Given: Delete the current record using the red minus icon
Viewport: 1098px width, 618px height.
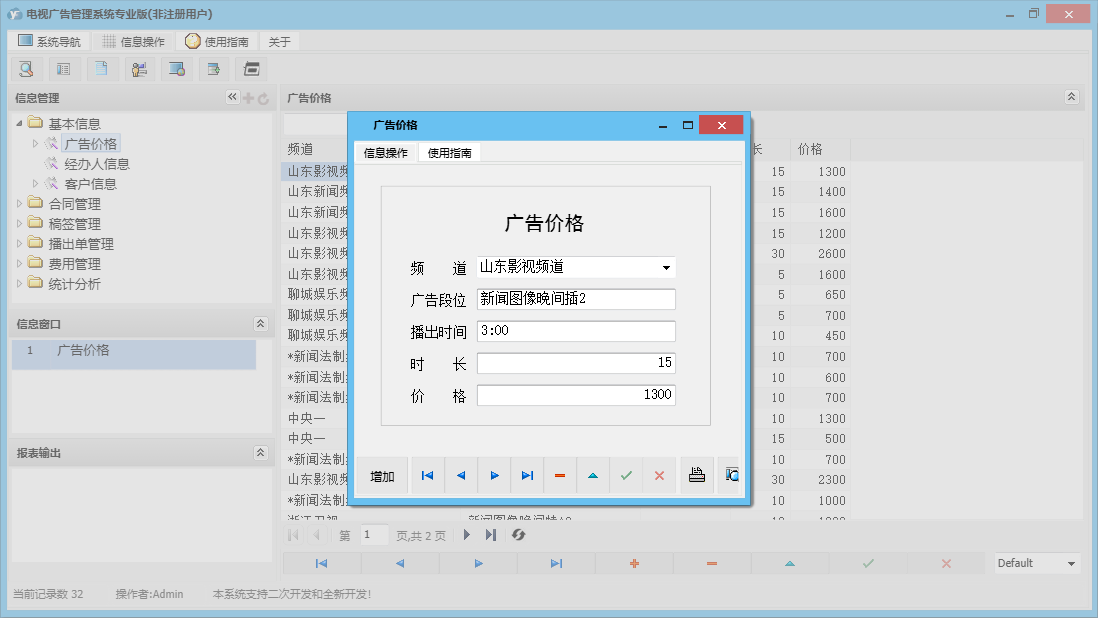Looking at the screenshot, I should pyautogui.click(x=560, y=475).
